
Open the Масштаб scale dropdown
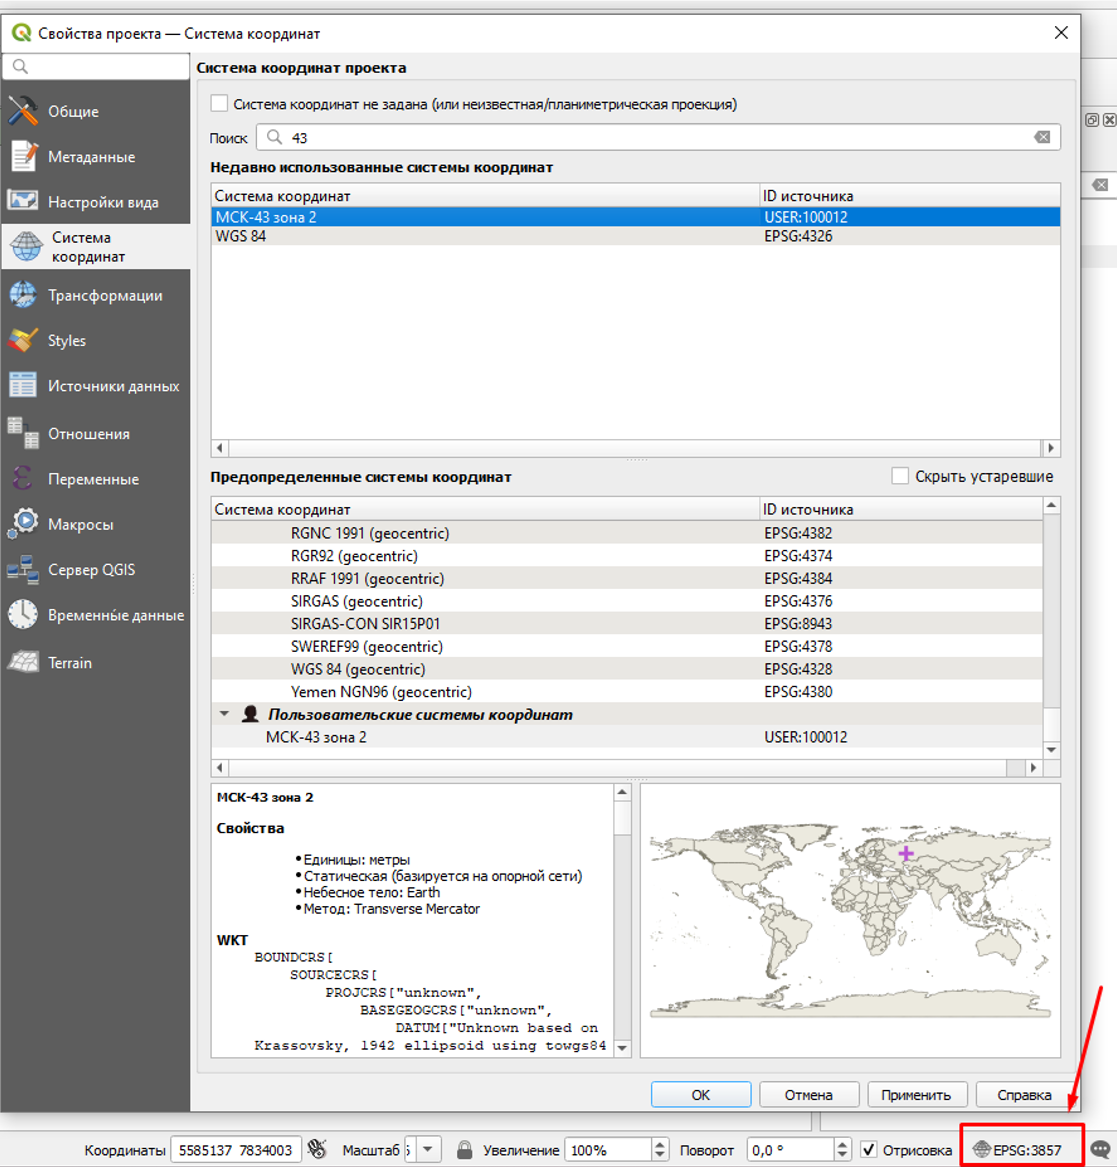coord(428,1150)
